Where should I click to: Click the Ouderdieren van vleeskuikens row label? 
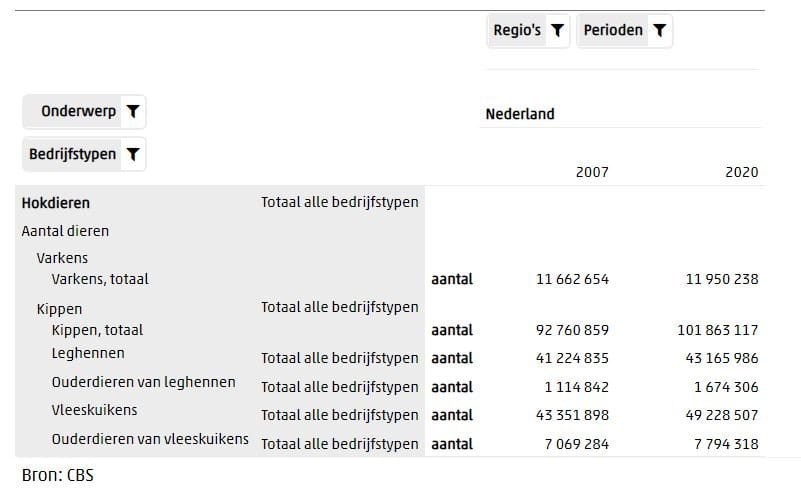click(x=150, y=439)
